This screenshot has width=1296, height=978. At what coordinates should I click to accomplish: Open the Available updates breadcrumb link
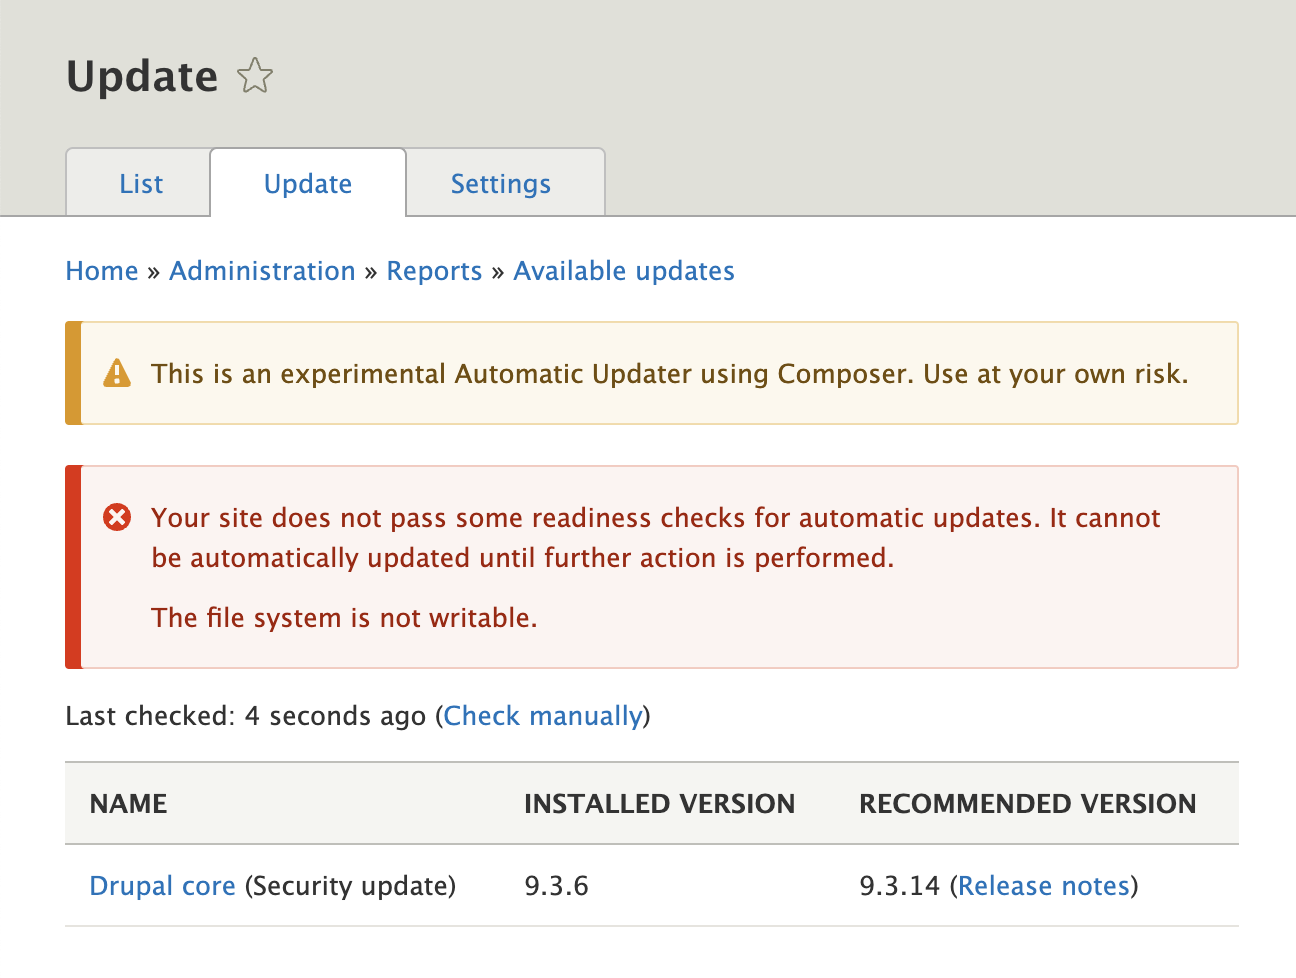pos(624,271)
